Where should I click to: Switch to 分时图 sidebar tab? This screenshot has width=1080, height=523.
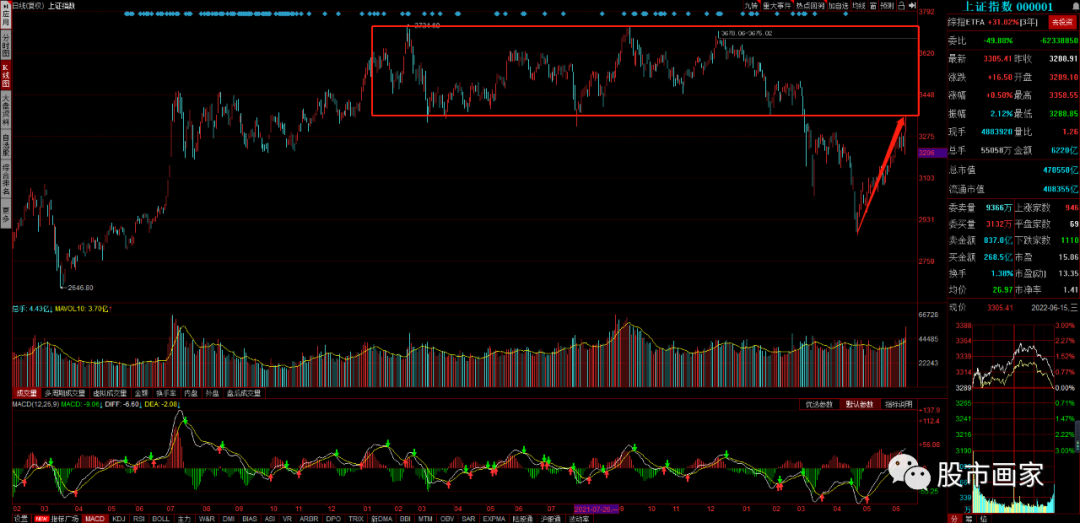(5, 44)
